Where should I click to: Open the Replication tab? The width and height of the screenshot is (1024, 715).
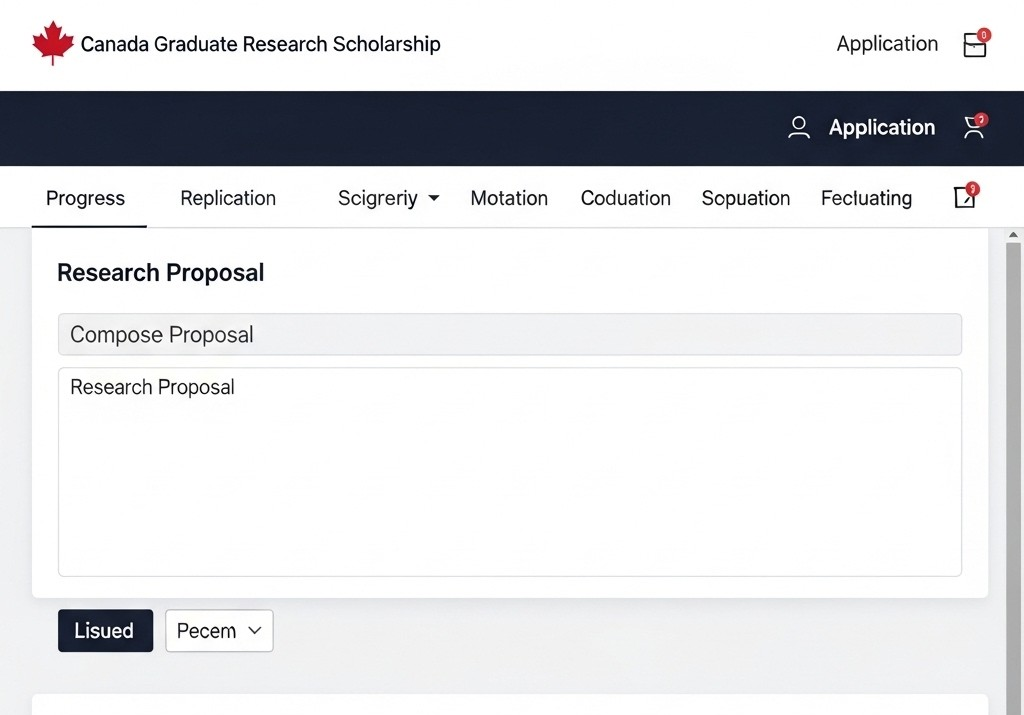[x=228, y=198]
